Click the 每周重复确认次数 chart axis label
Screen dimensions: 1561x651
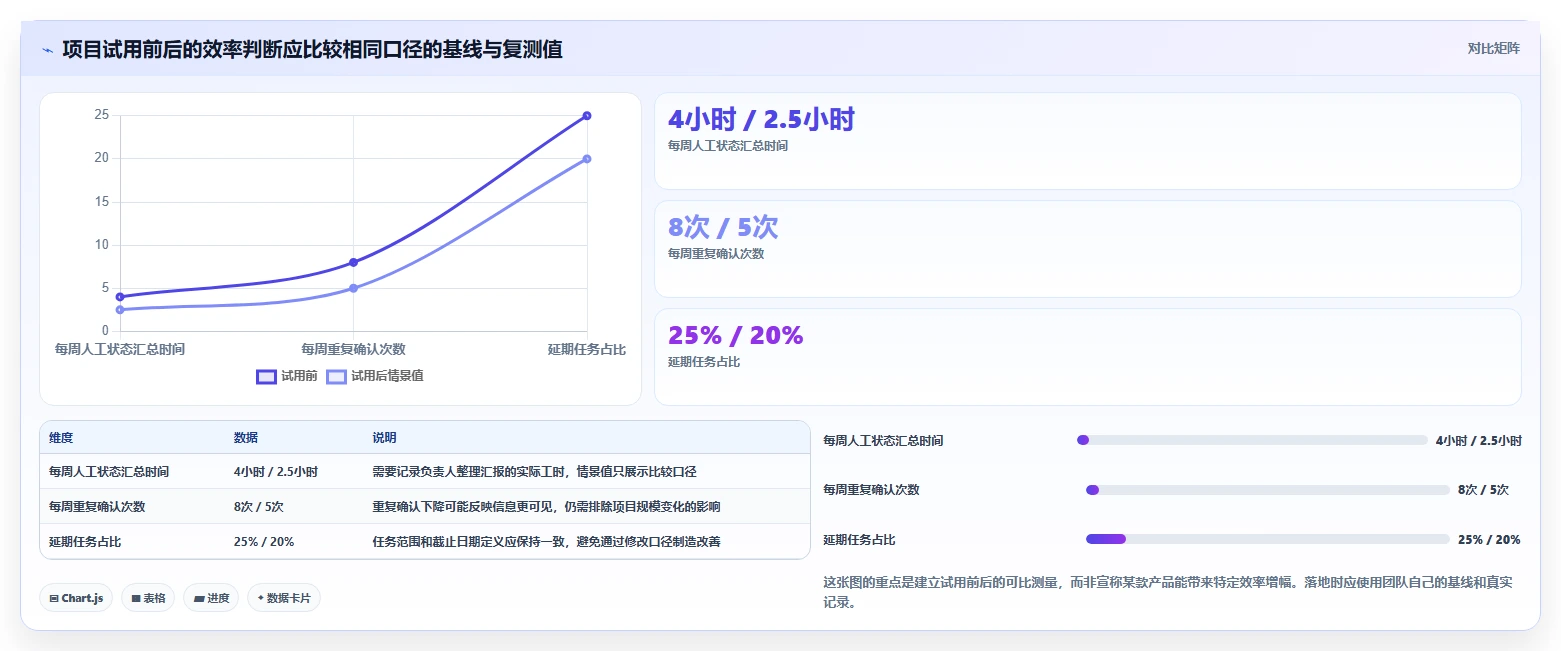353,349
